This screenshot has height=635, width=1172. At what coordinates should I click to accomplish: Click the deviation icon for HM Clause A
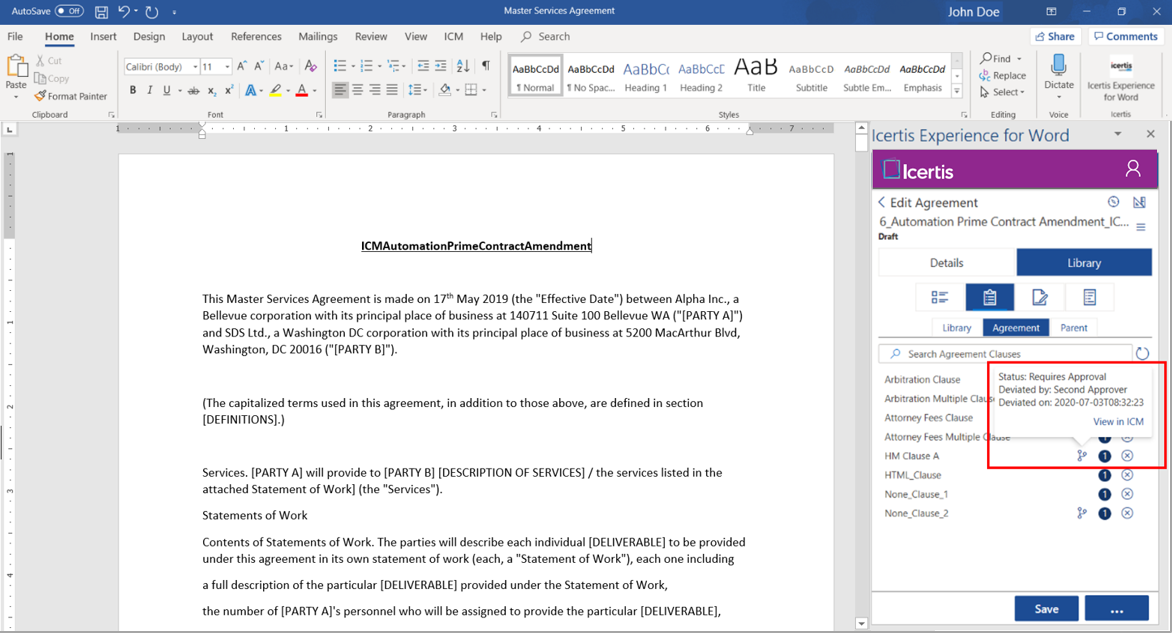(1081, 456)
